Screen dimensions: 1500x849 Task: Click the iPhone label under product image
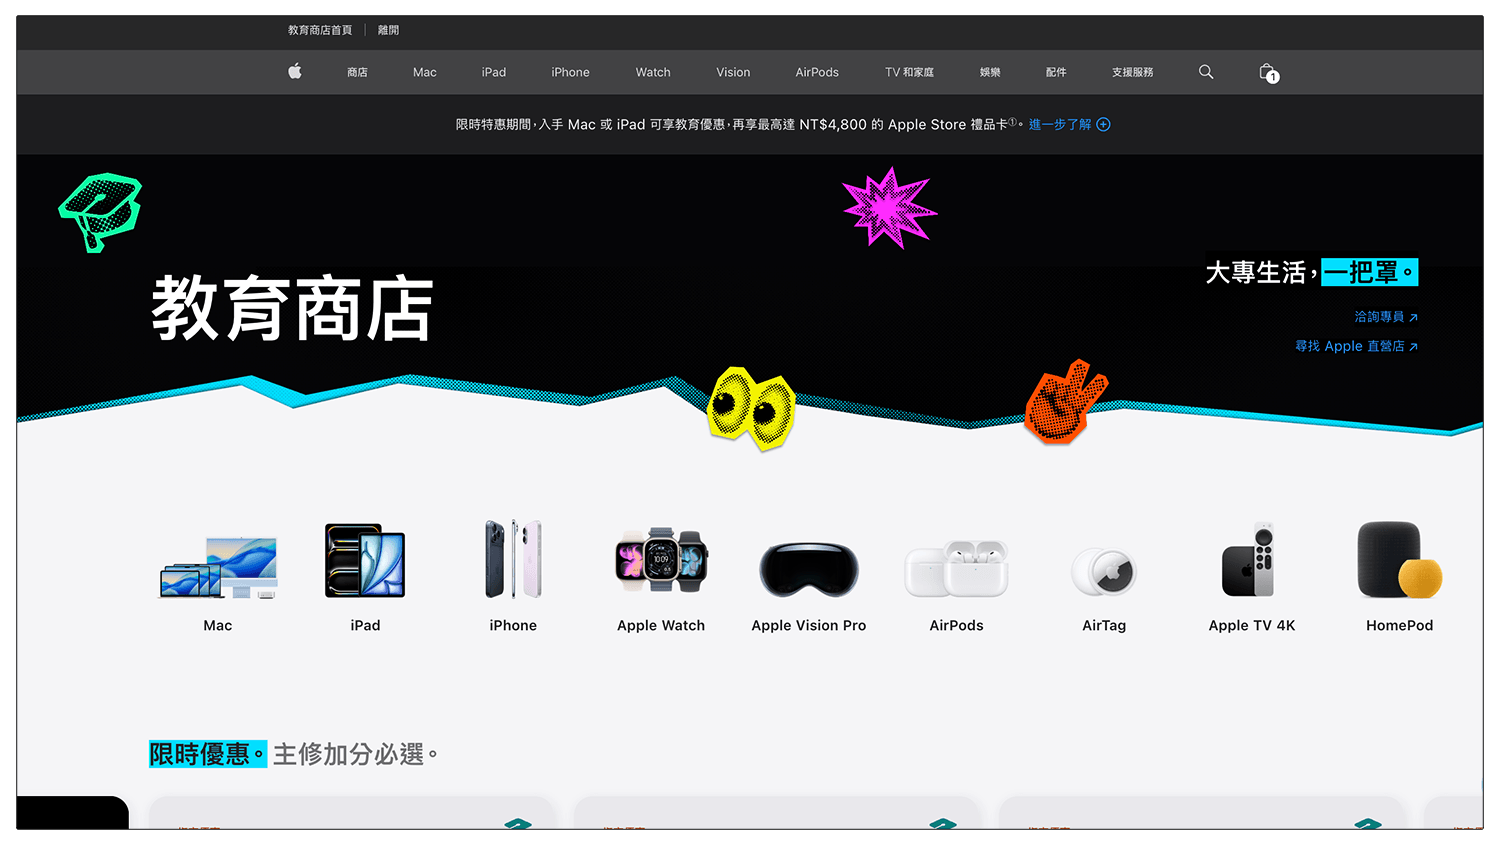pyautogui.click(x=513, y=625)
